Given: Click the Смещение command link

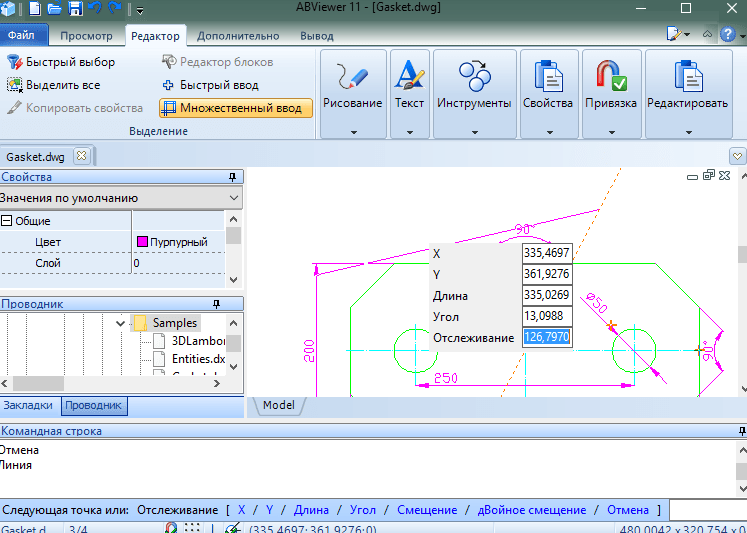Looking at the screenshot, I should (427, 510).
